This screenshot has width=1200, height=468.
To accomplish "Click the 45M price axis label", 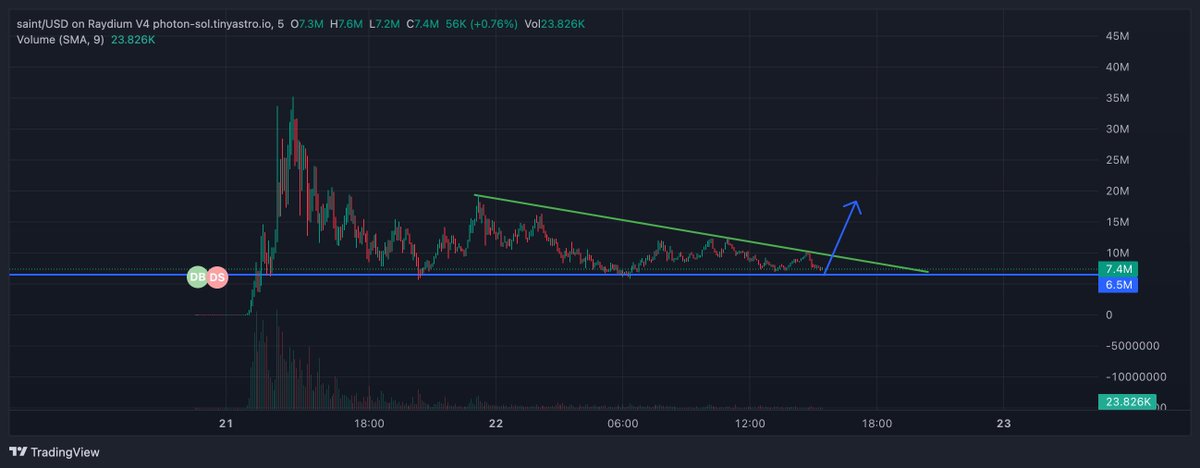I will pos(1117,37).
